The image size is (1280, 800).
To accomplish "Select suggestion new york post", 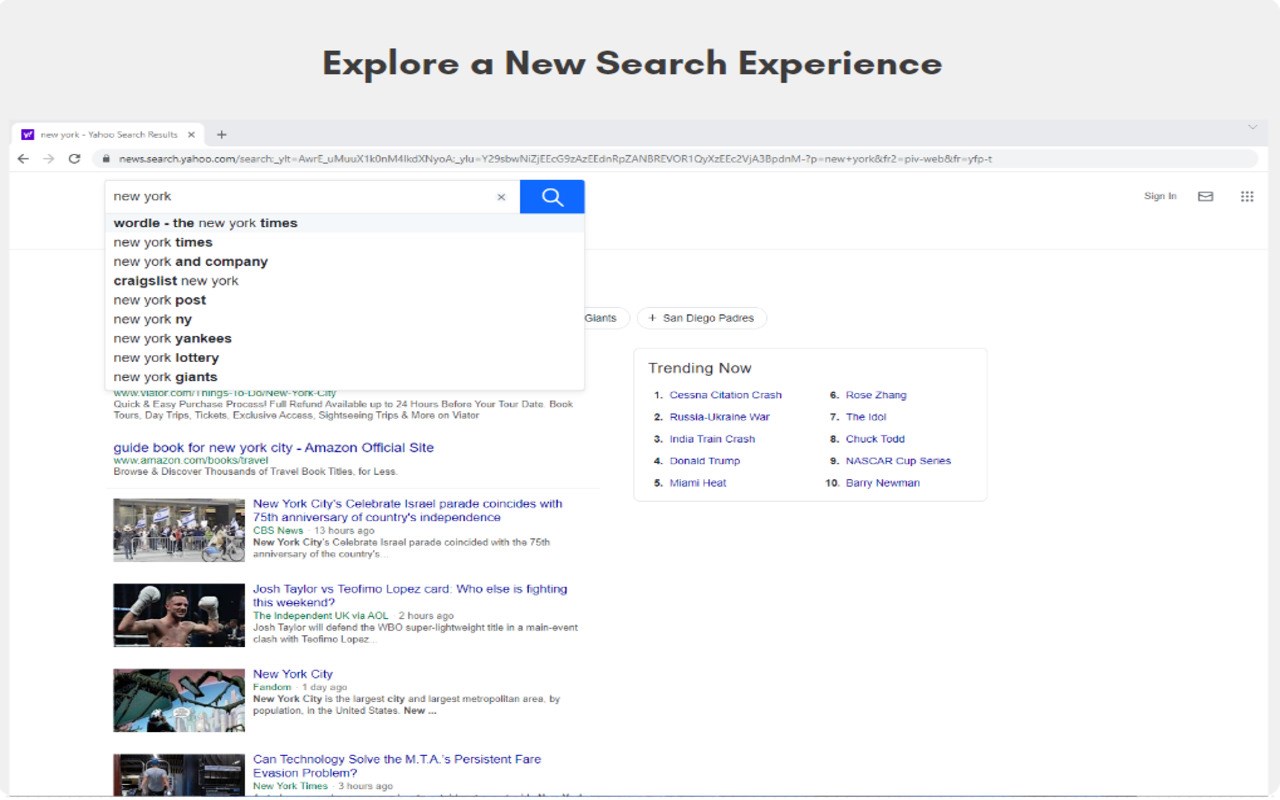I will pos(344,300).
